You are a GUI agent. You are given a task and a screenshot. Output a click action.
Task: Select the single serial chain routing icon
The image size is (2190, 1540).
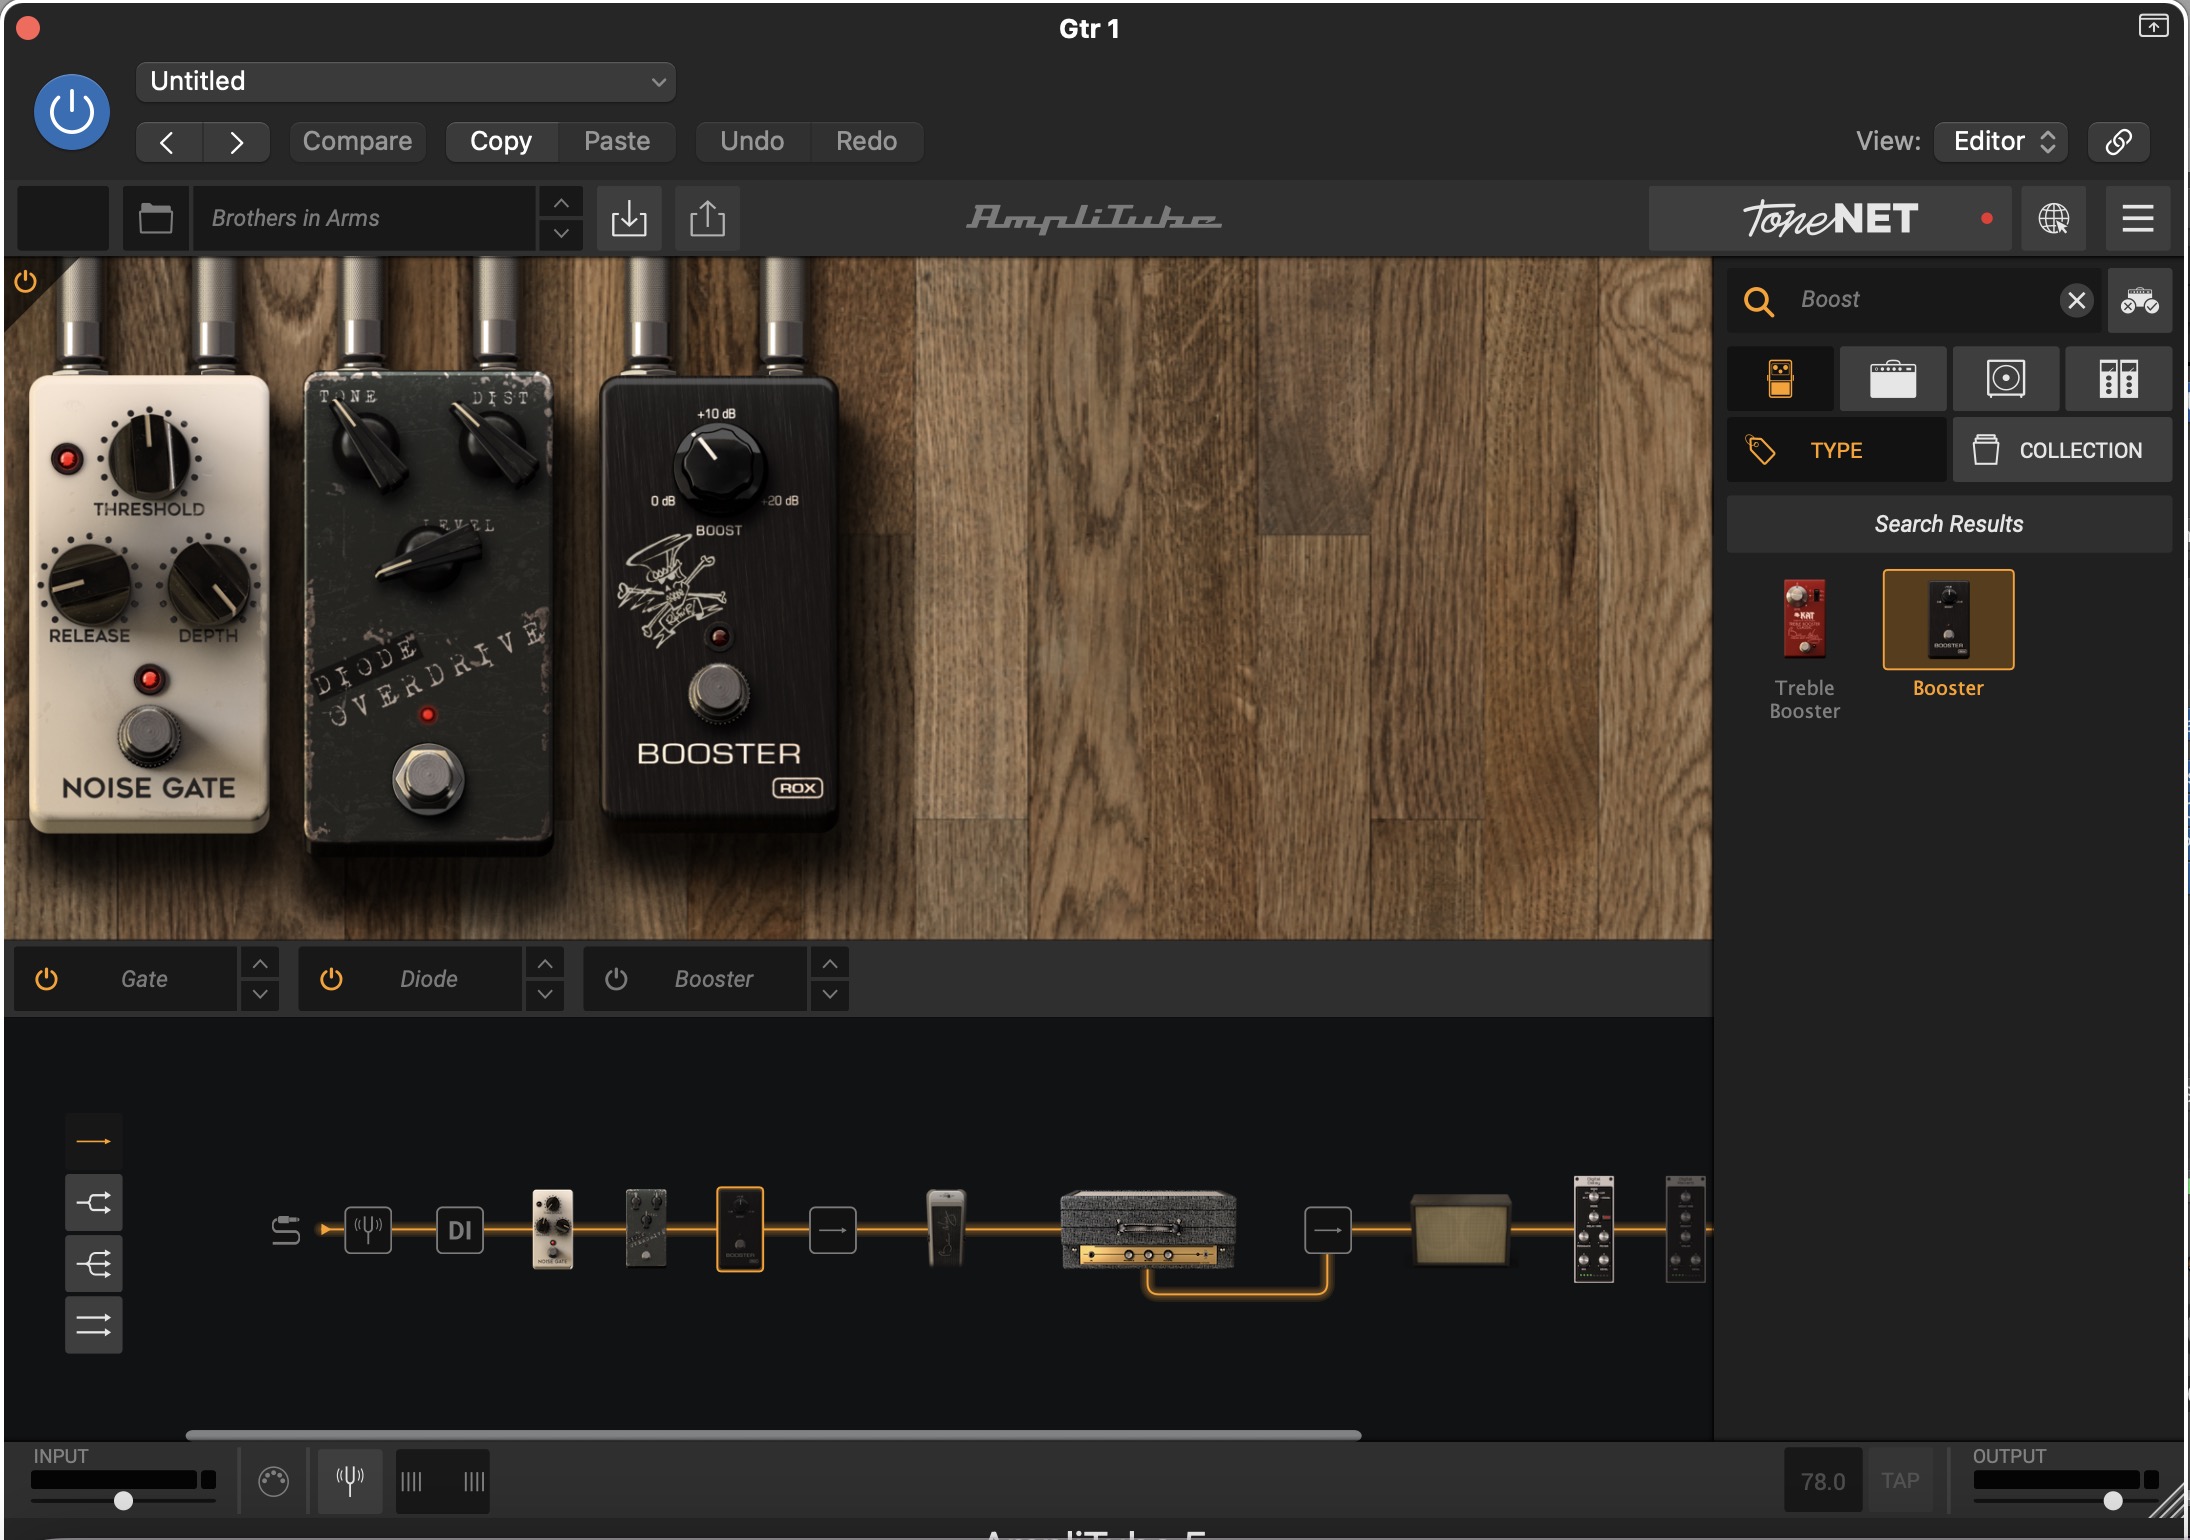point(94,1141)
